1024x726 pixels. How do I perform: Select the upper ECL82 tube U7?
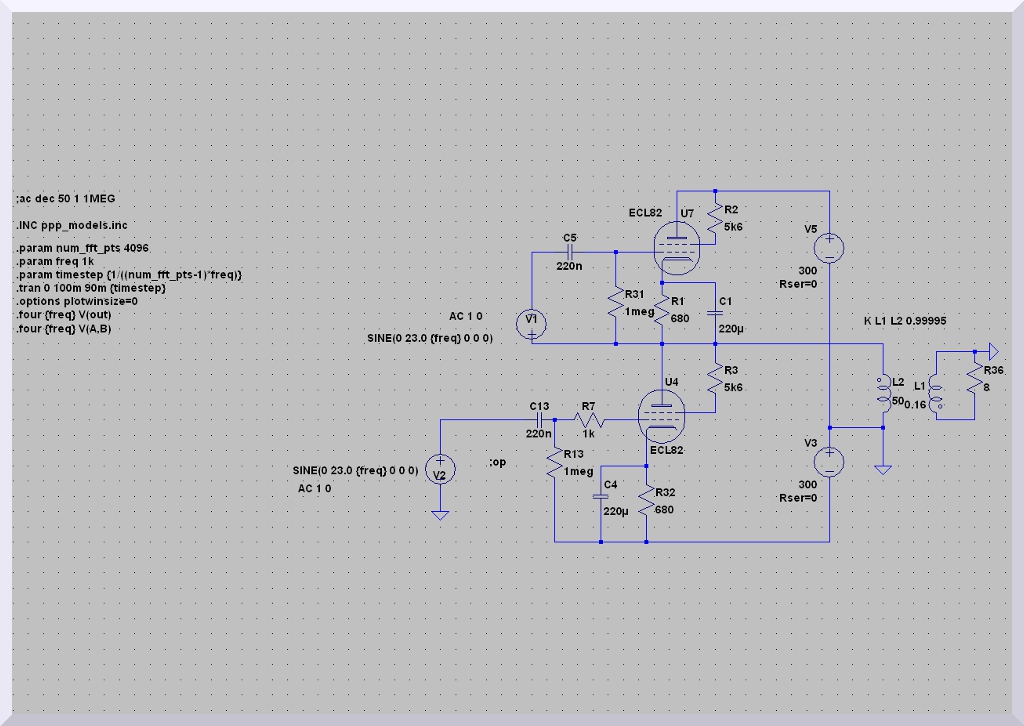pyautogui.click(x=674, y=242)
